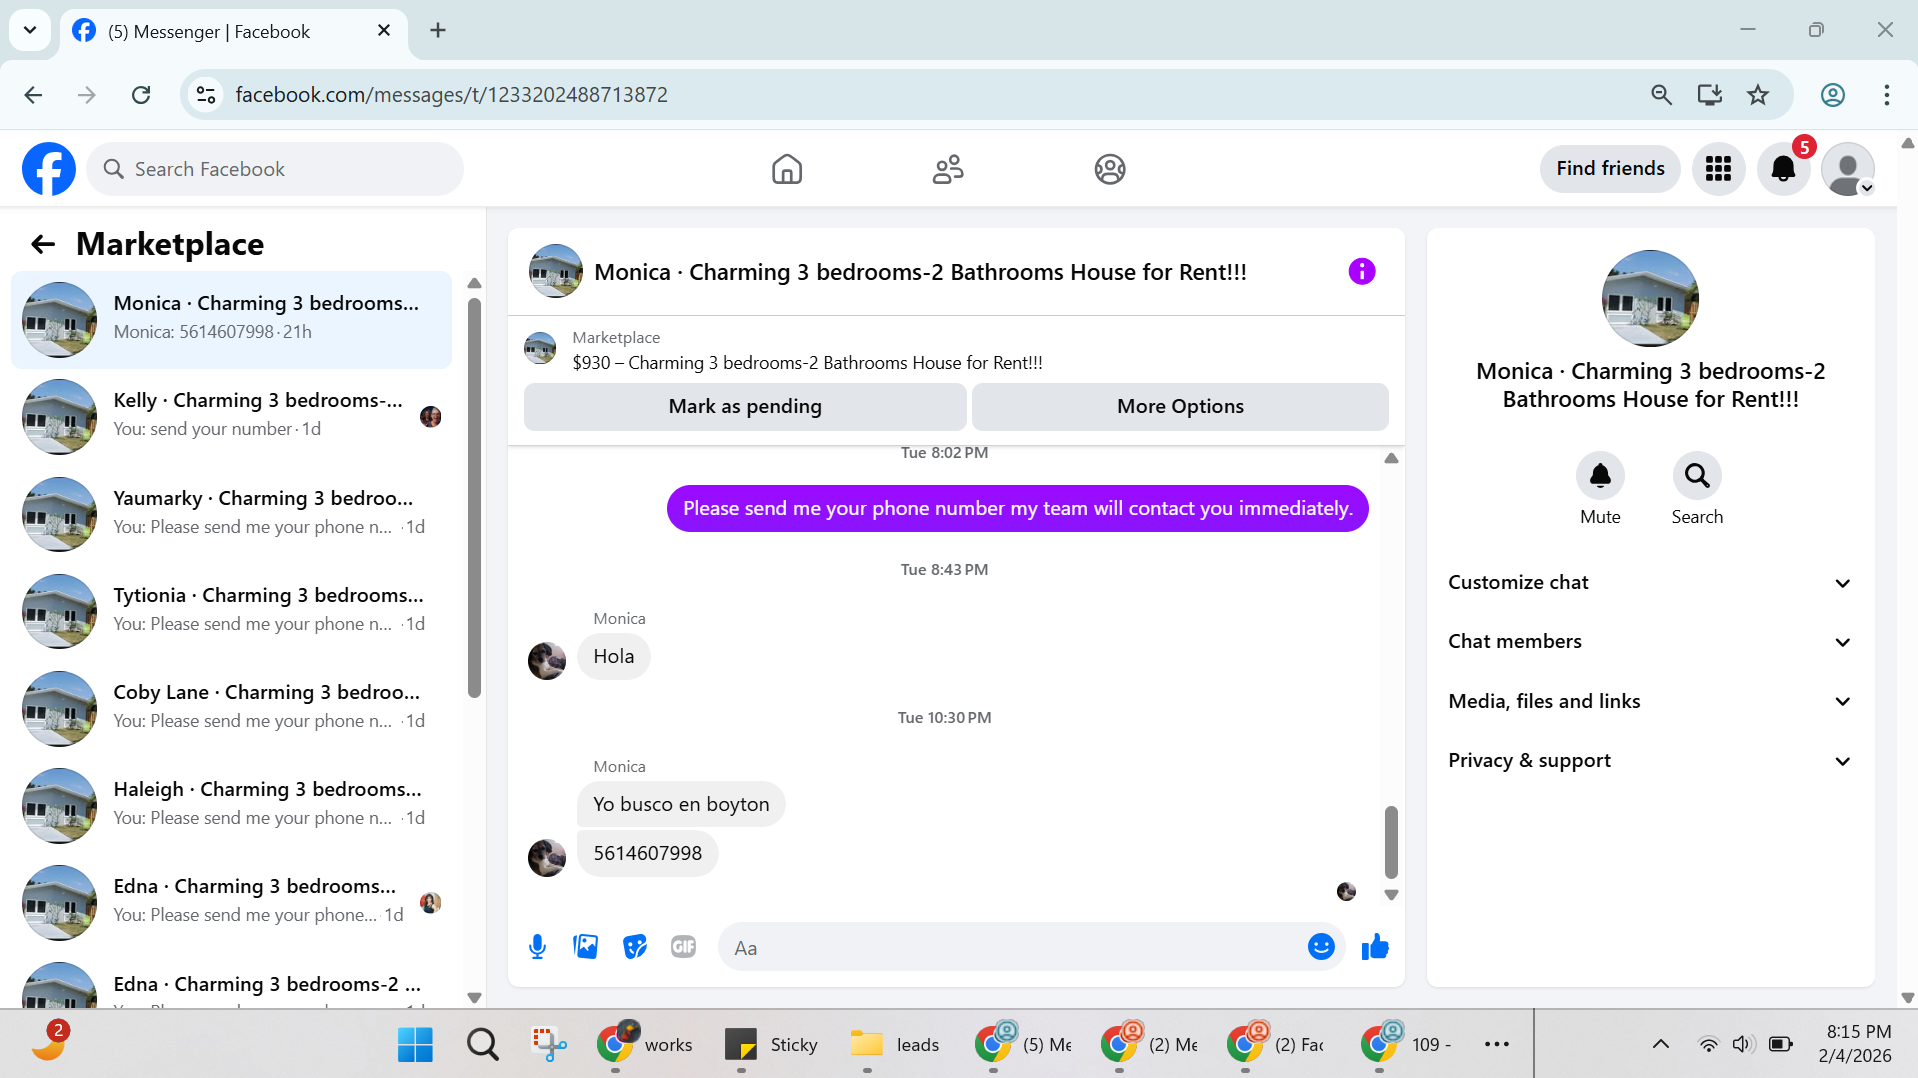
Task: Click message thread scroll down arrow
Action: tap(1391, 895)
